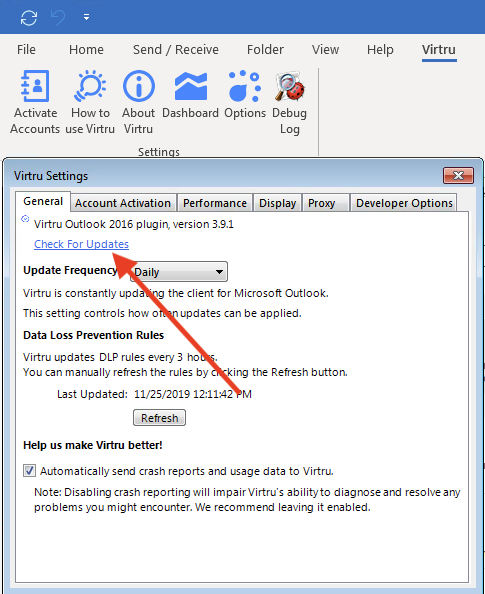The width and height of the screenshot is (485, 594).
Task: Open the Folder ribbon tab
Action: 265,50
